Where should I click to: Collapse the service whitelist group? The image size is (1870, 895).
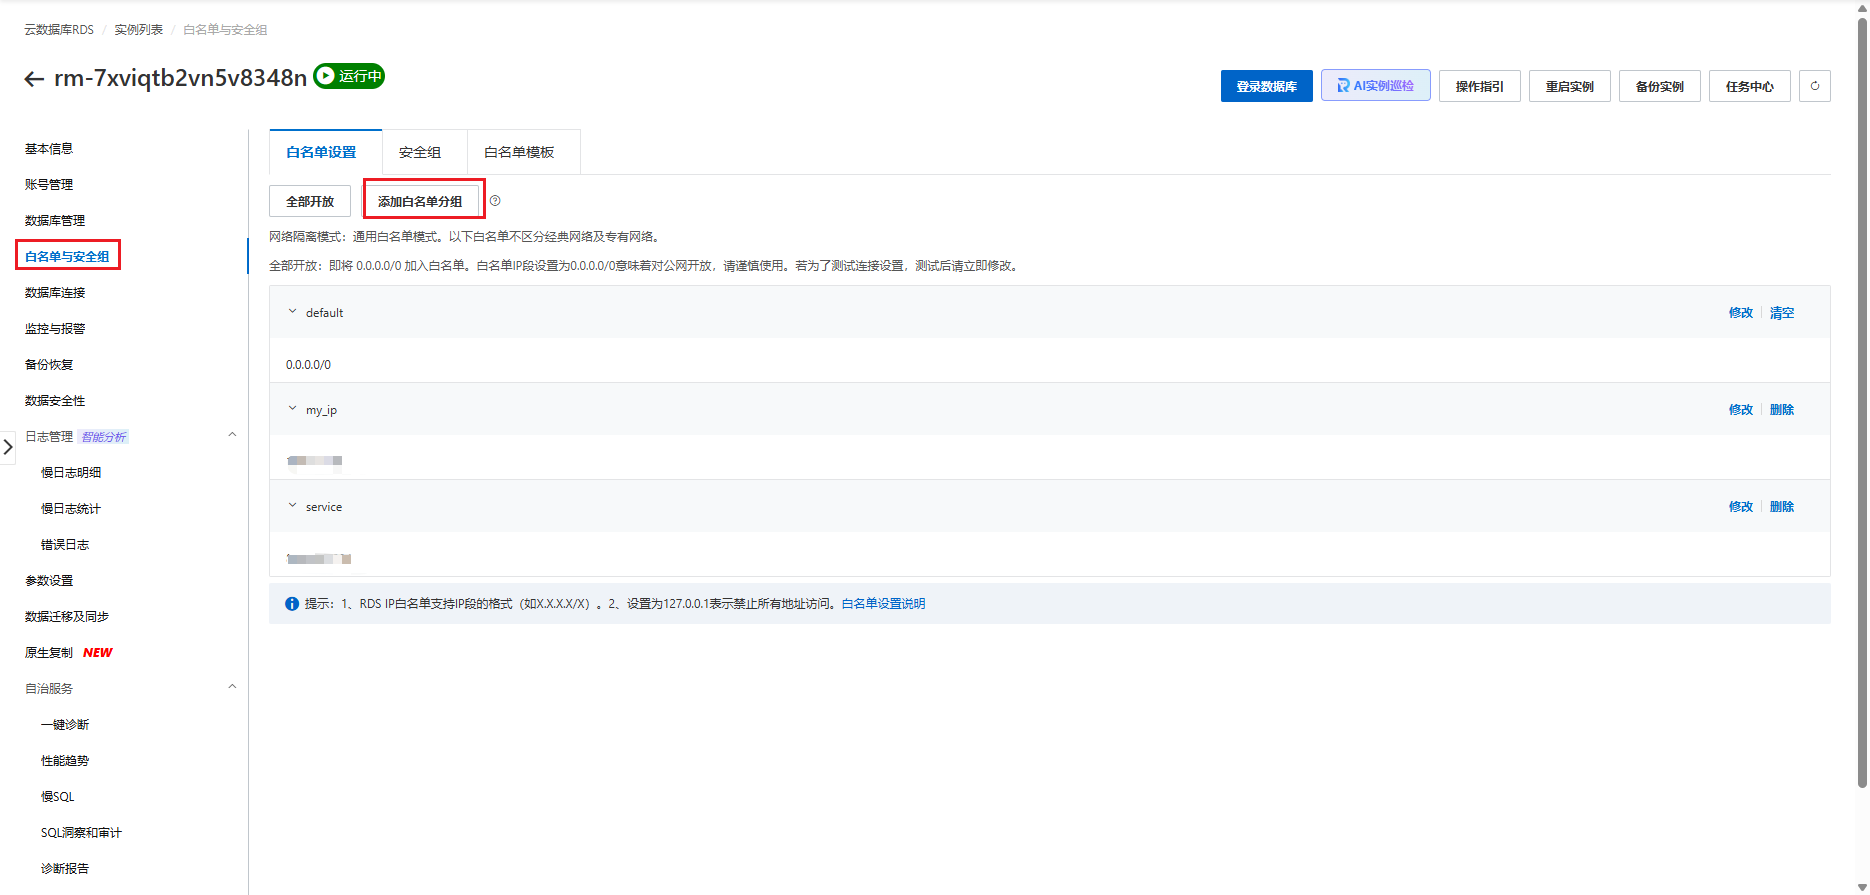tap(292, 506)
